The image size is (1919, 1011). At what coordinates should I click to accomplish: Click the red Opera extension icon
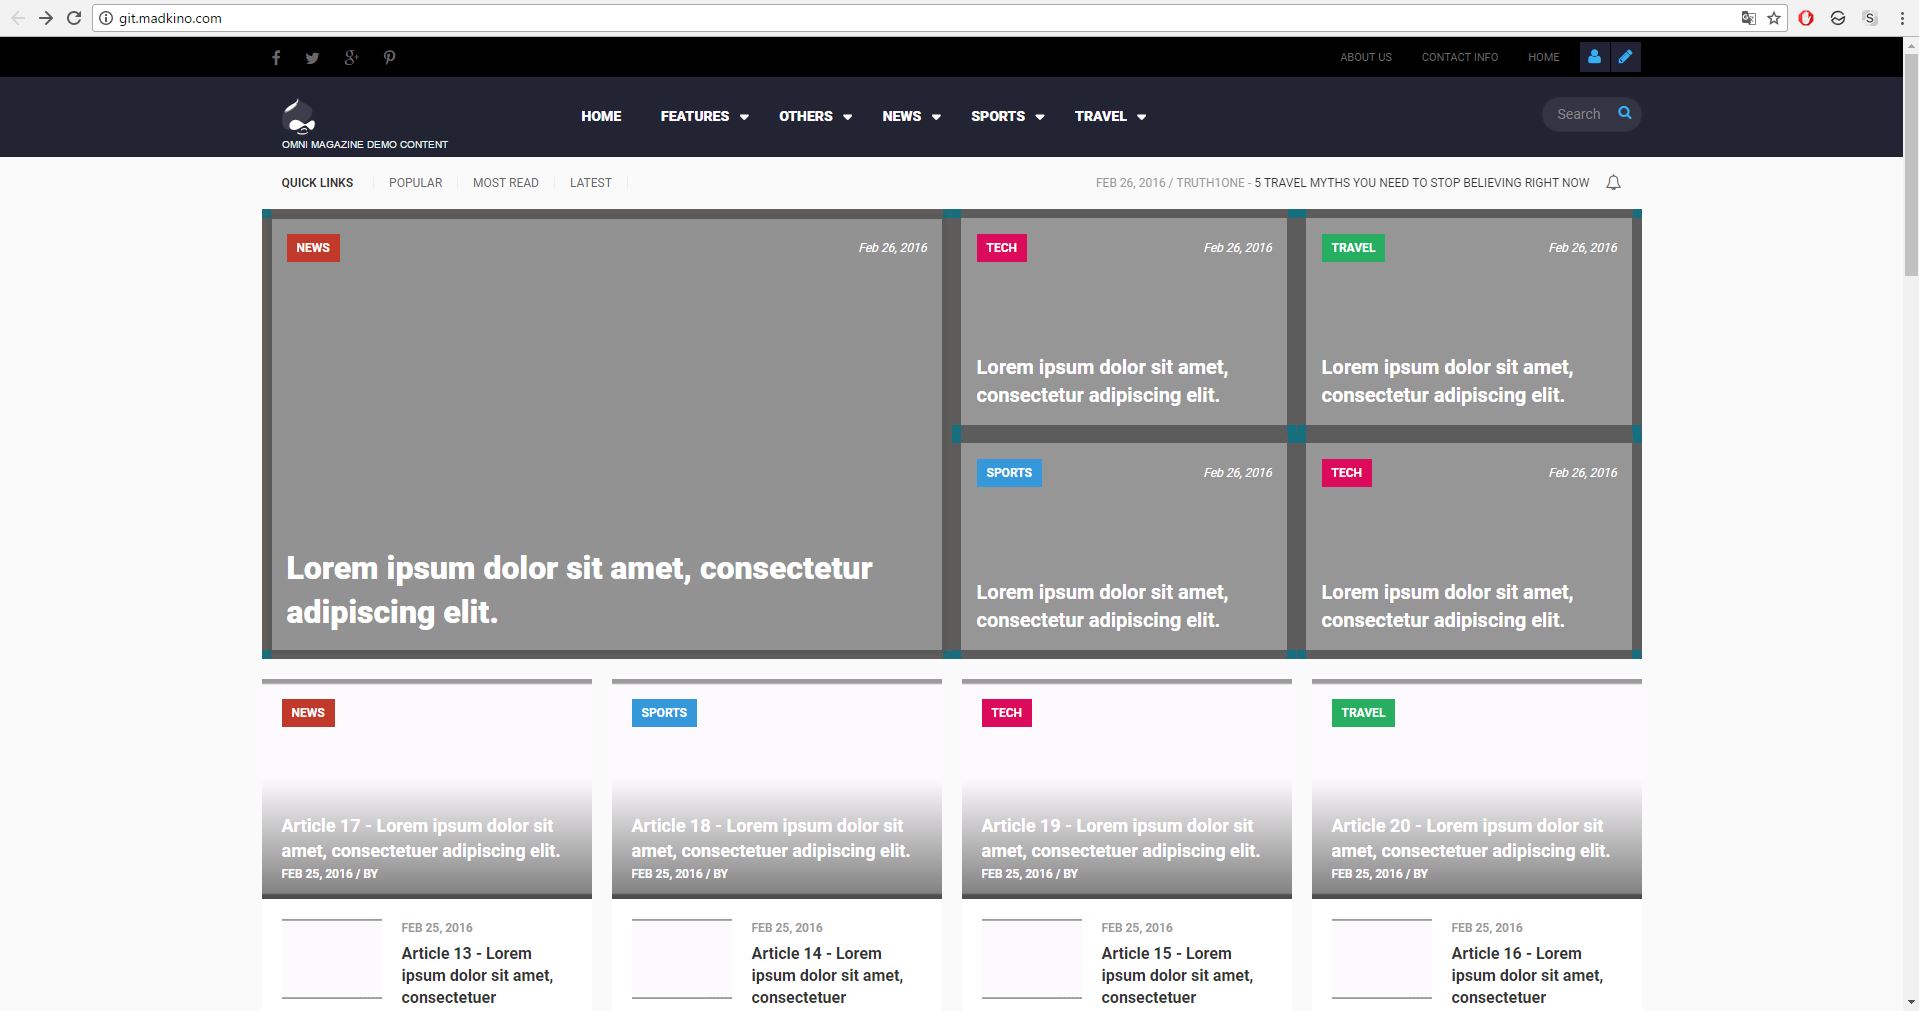(x=1806, y=18)
